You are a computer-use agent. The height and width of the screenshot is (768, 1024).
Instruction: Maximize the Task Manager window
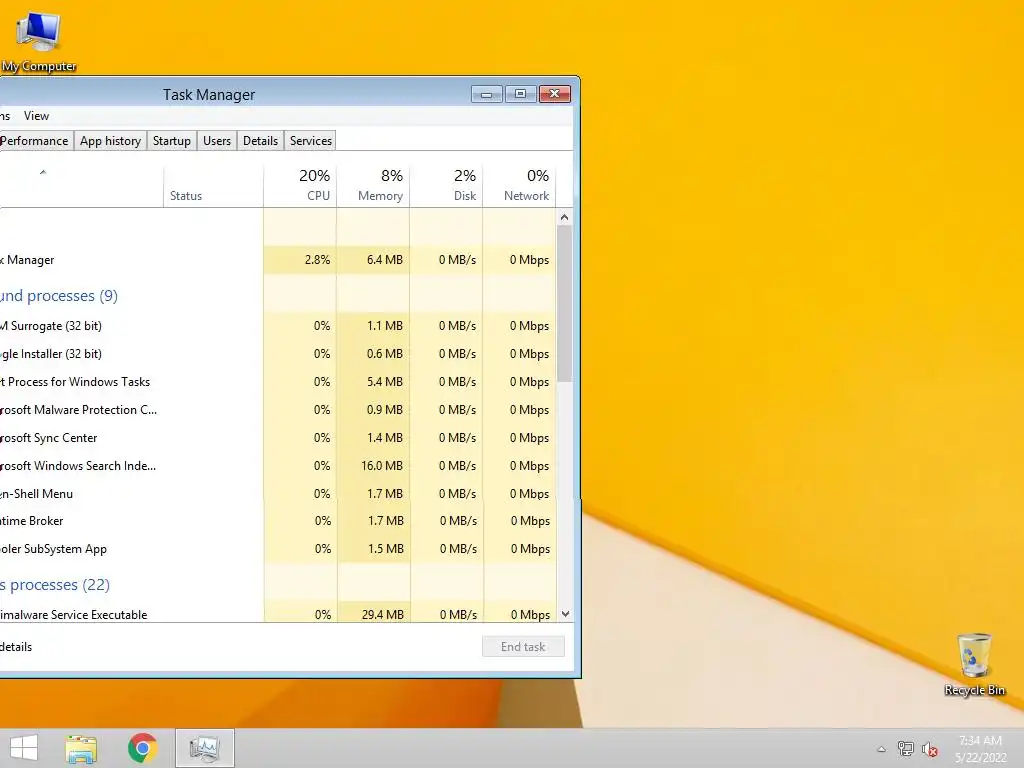[x=520, y=94]
